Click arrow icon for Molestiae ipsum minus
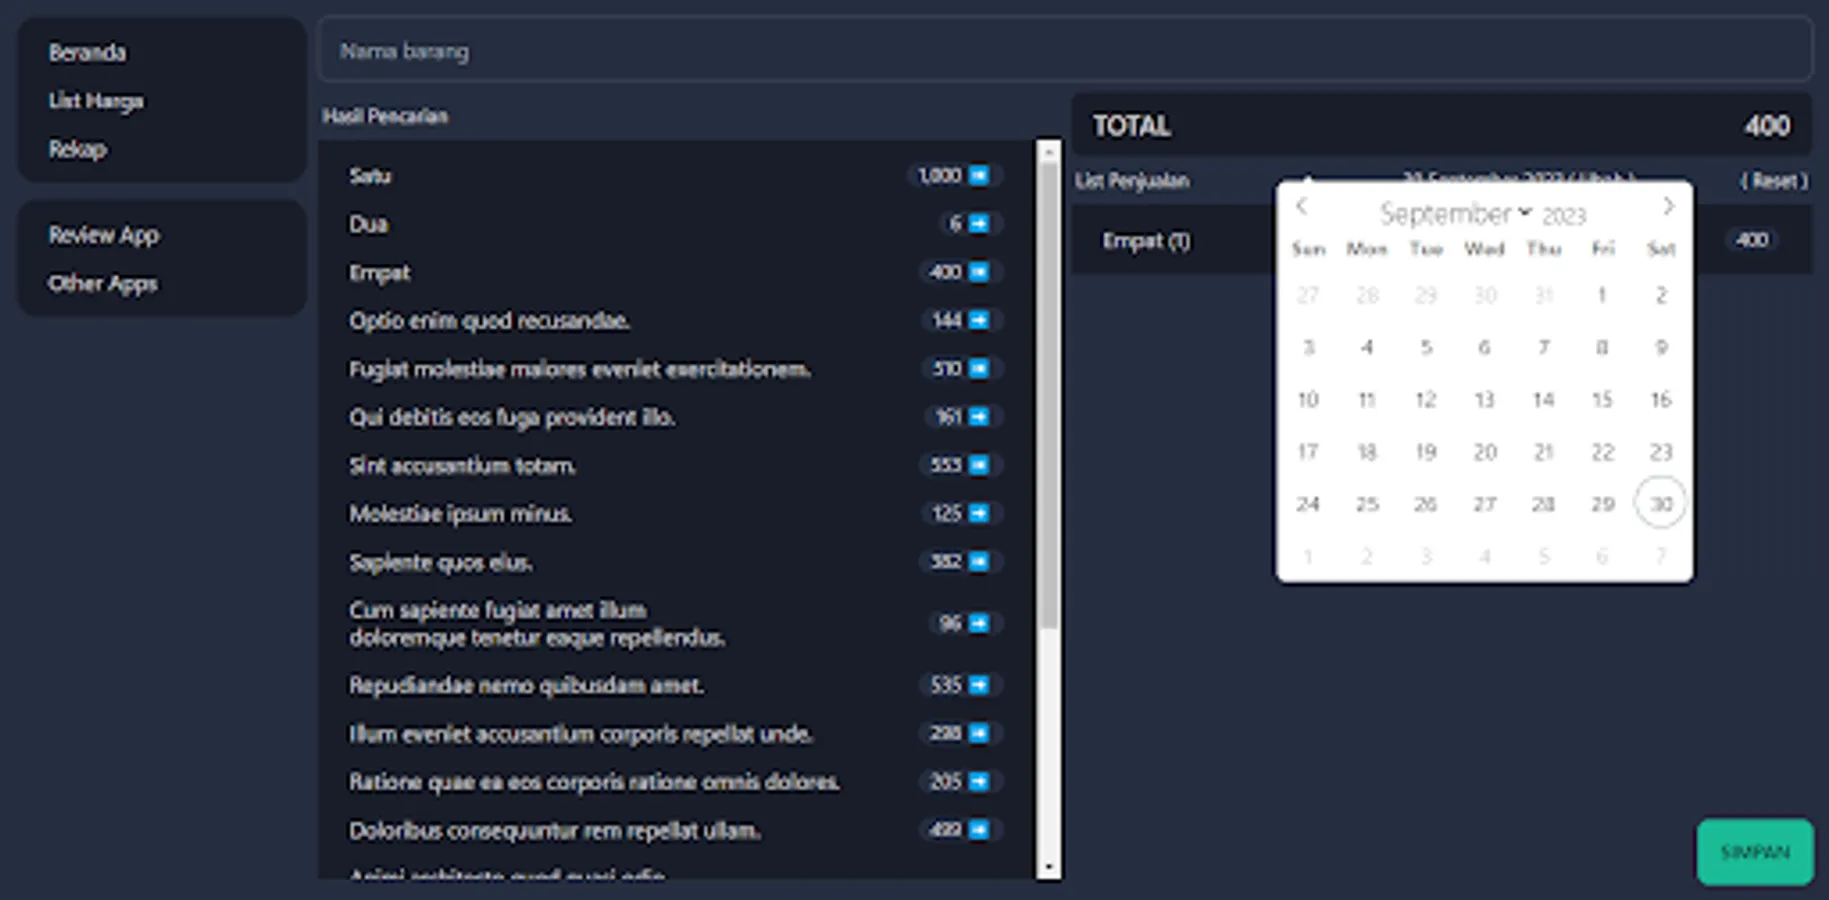Screen dimensions: 1829x900 tap(979, 514)
